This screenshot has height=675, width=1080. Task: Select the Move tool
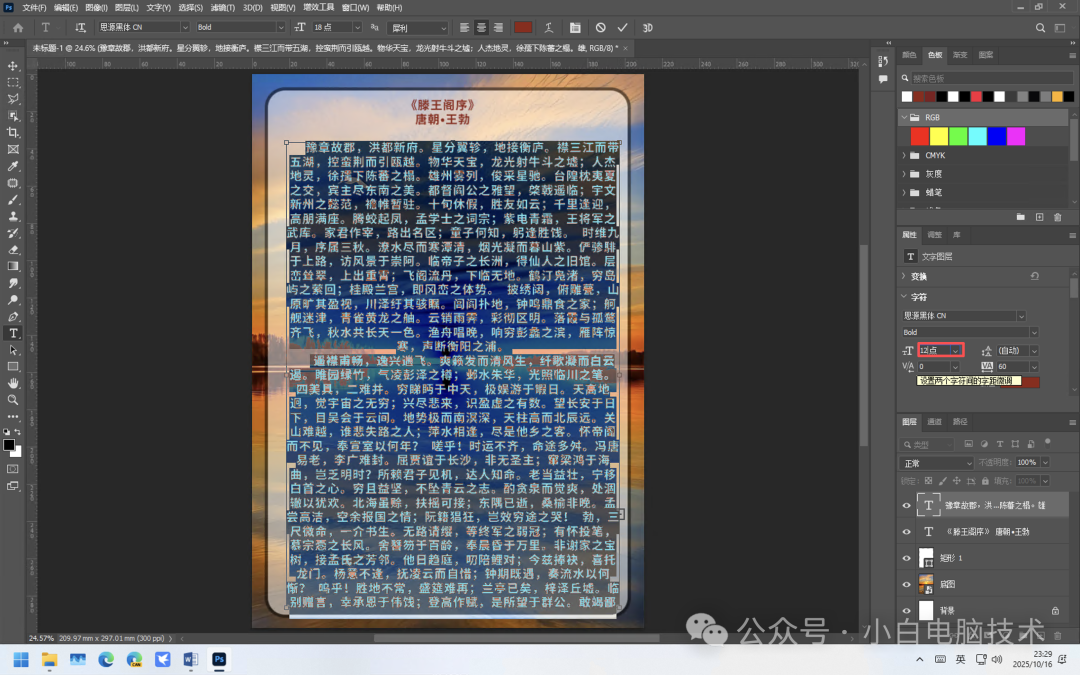pyautogui.click(x=13, y=65)
